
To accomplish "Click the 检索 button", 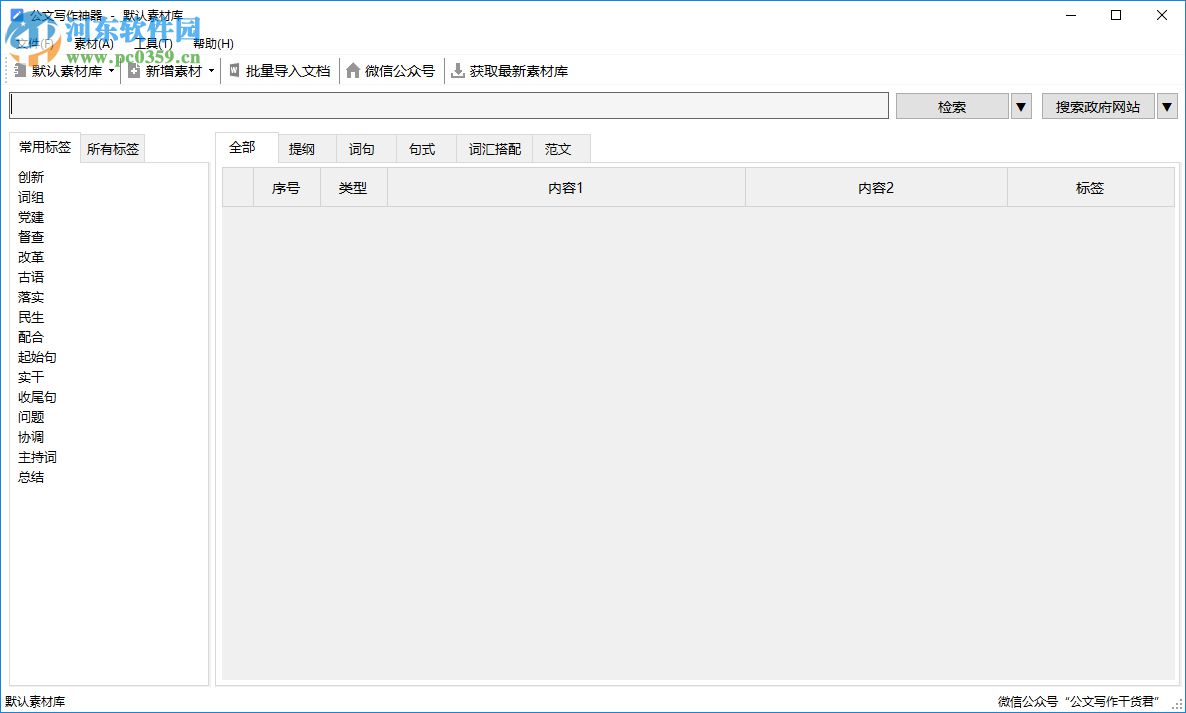I will [x=952, y=107].
